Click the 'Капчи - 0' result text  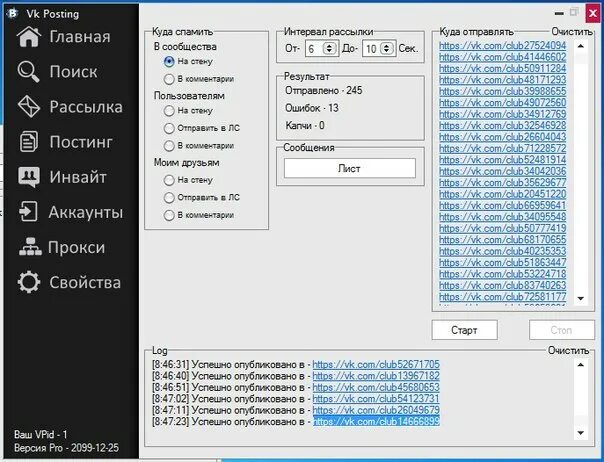point(305,126)
